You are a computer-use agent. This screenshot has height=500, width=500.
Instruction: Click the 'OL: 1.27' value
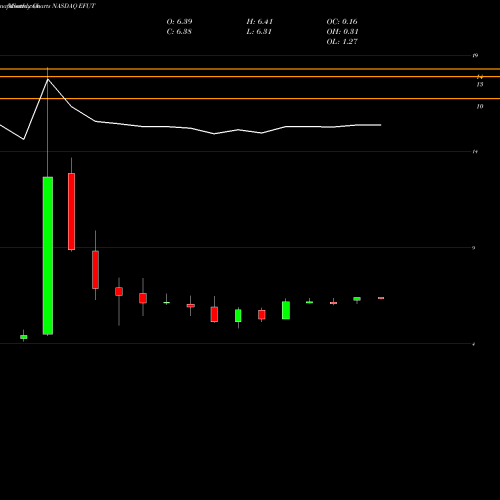coord(342,41)
